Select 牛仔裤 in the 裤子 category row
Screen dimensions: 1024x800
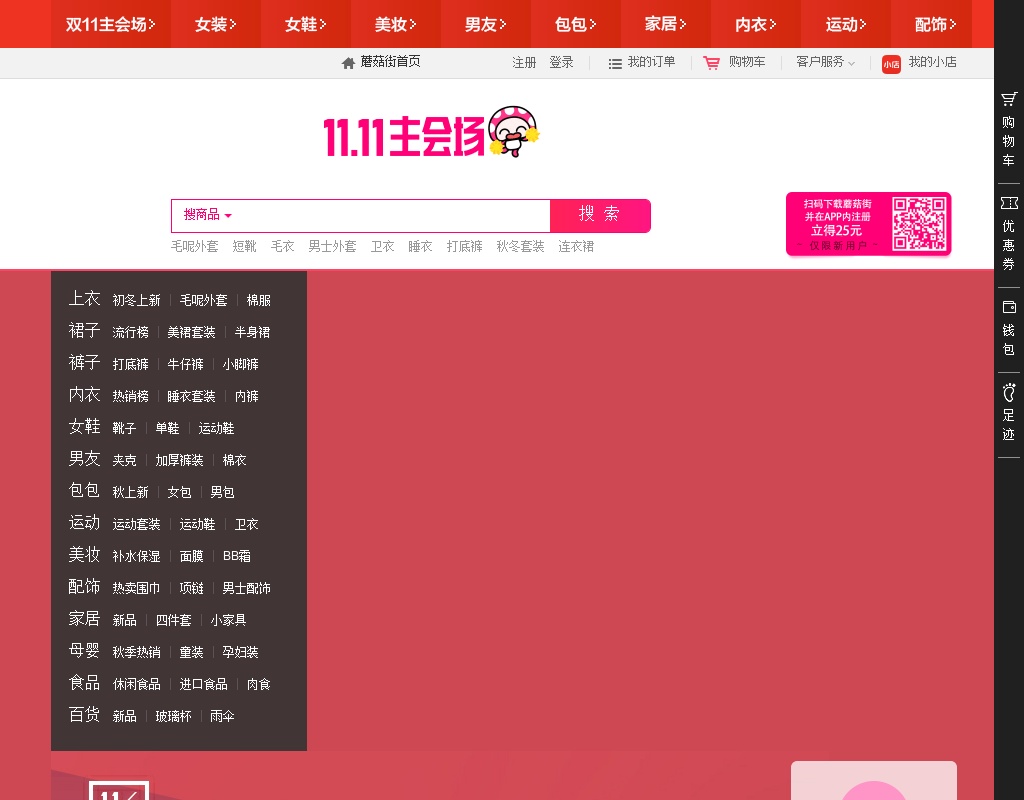pos(185,364)
